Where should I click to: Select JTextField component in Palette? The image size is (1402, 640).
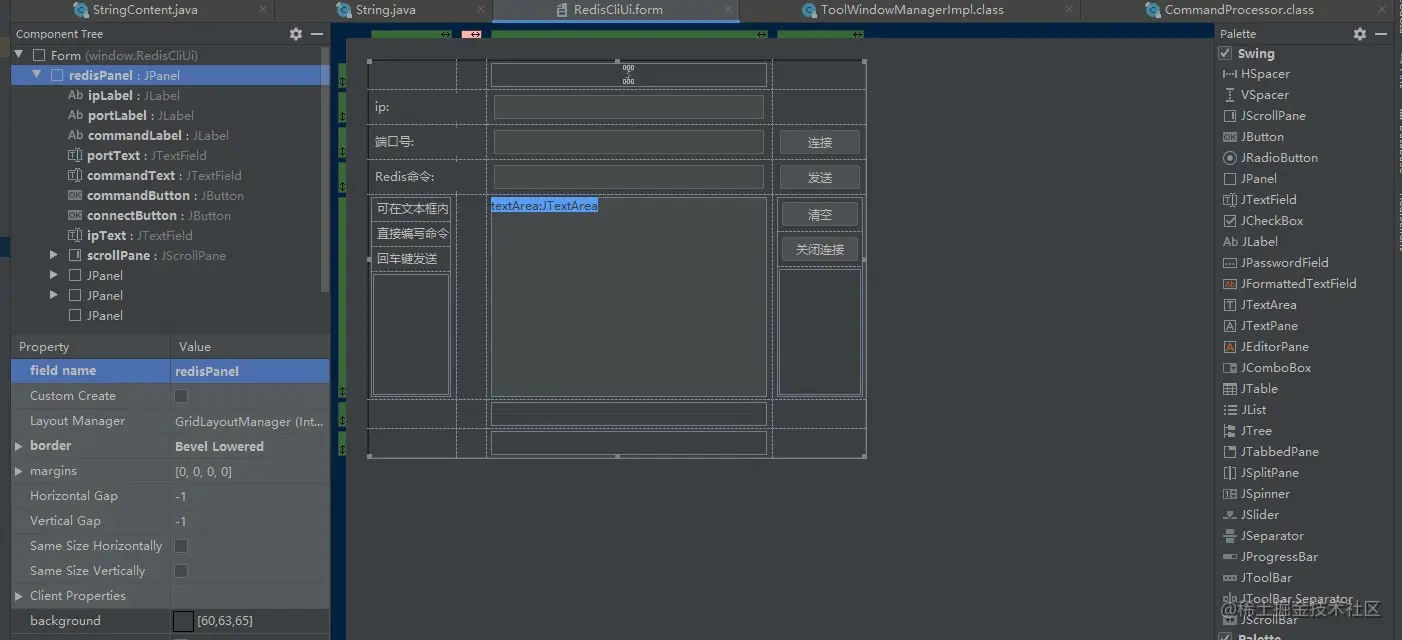coord(1260,200)
